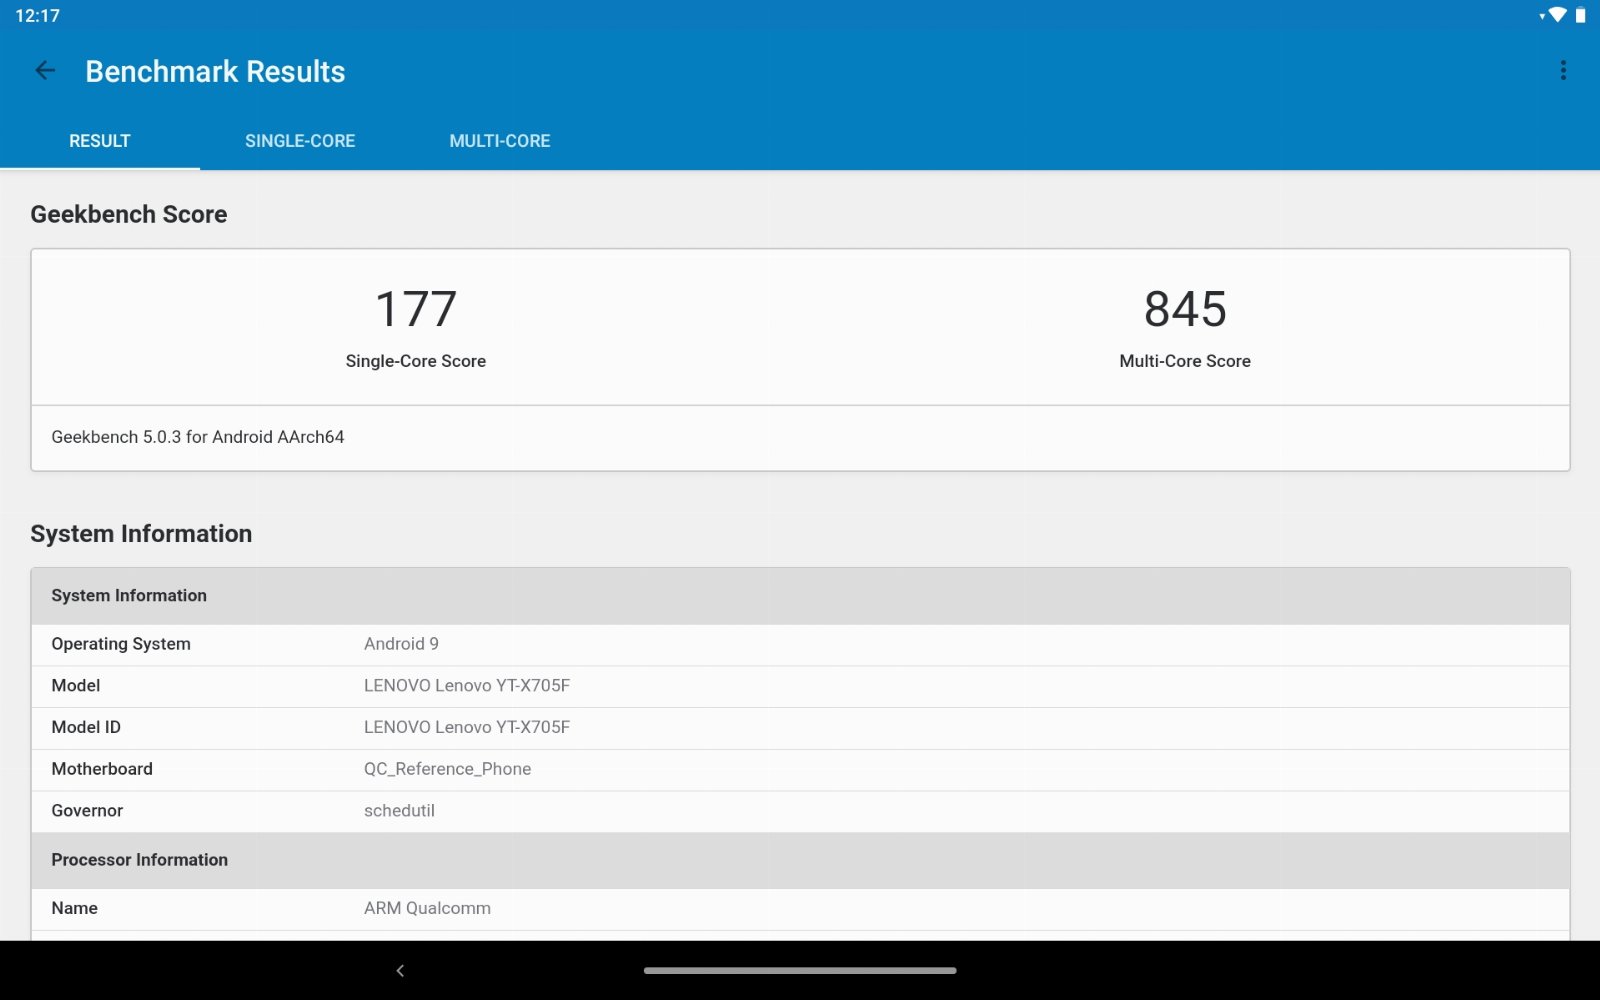Switch to the MULTI-CORE tab
1600x1000 pixels.
pyautogui.click(x=500, y=141)
